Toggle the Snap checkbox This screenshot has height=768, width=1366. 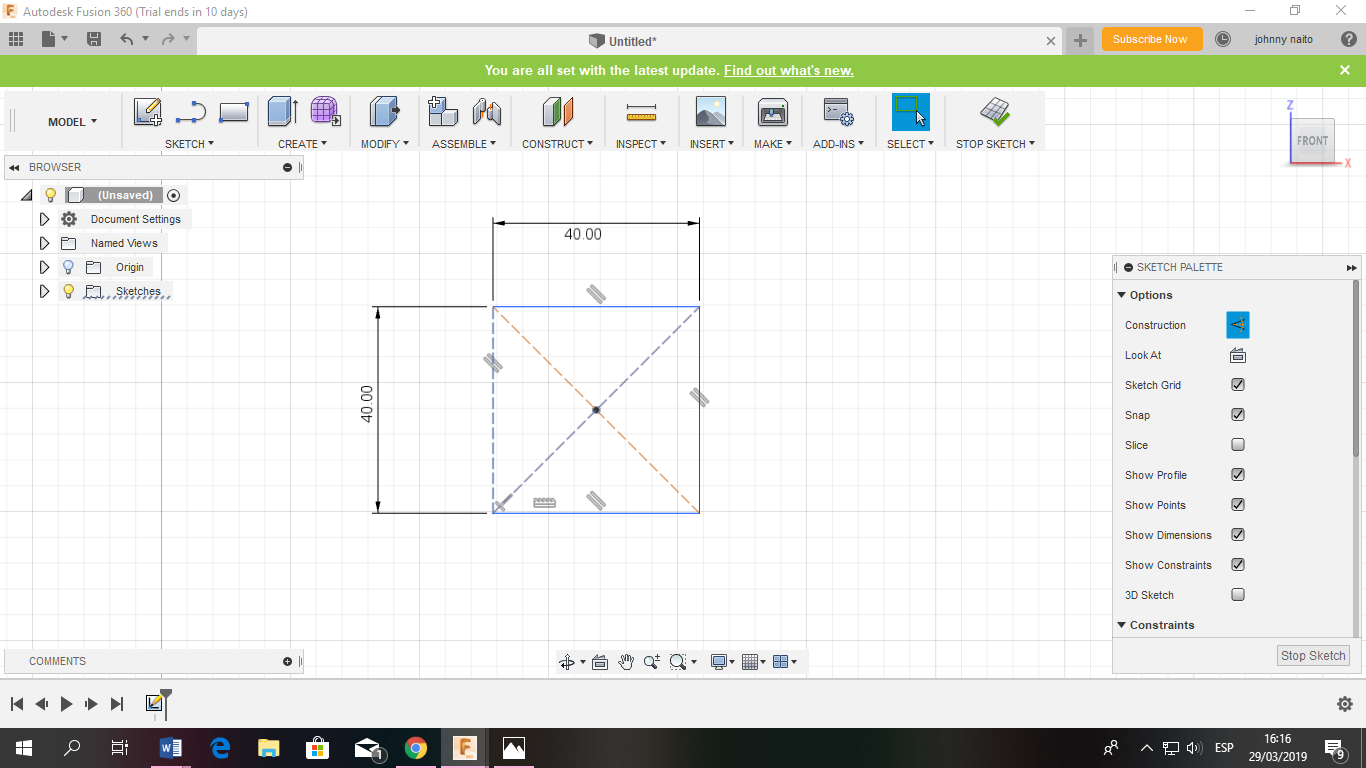coord(1238,415)
